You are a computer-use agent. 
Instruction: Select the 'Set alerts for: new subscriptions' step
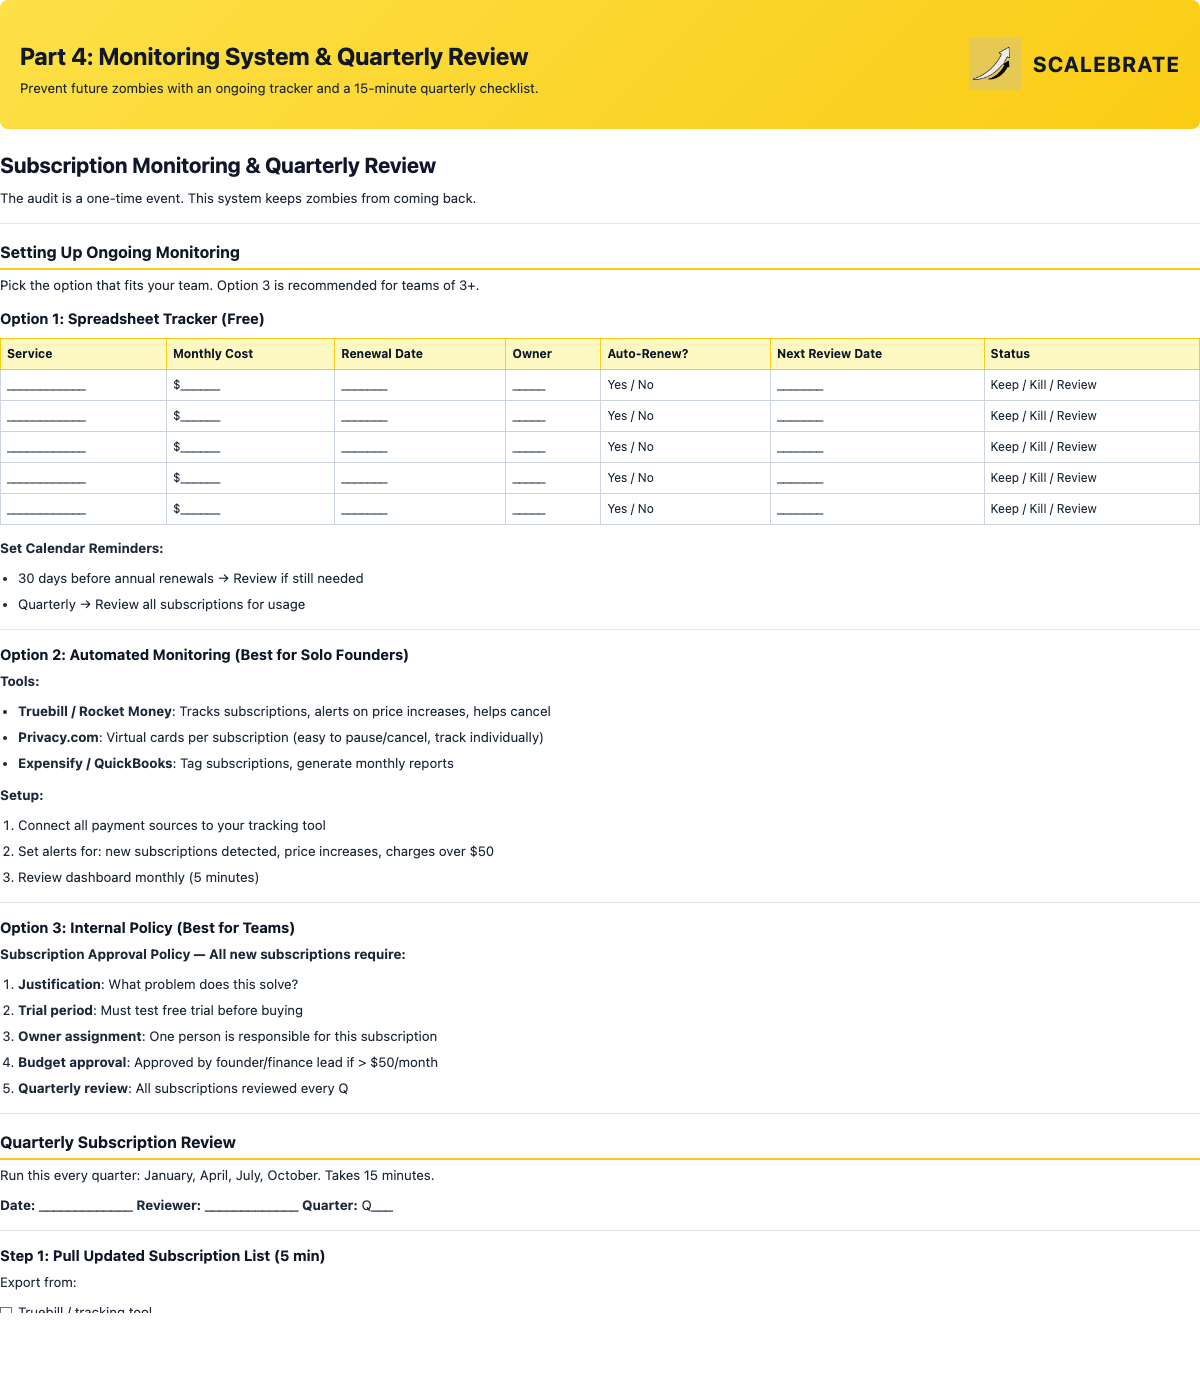point(256,851)
